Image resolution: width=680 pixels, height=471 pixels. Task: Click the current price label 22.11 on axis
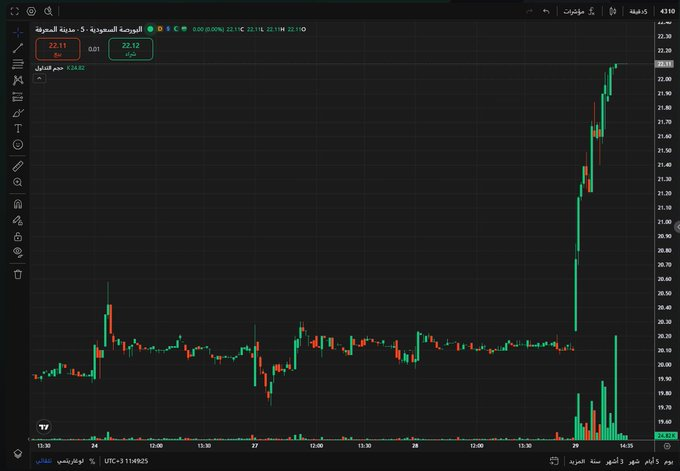tap(664, 64)
